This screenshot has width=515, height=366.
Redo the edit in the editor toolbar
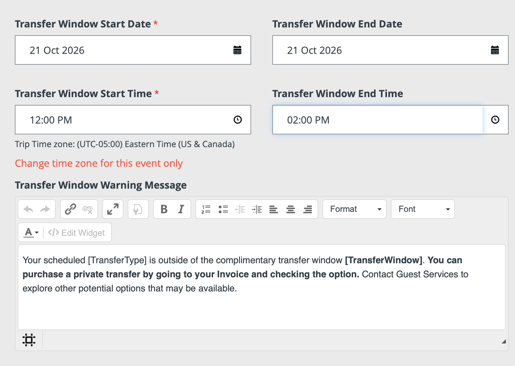pyautogui.click(x=45, y=209)
